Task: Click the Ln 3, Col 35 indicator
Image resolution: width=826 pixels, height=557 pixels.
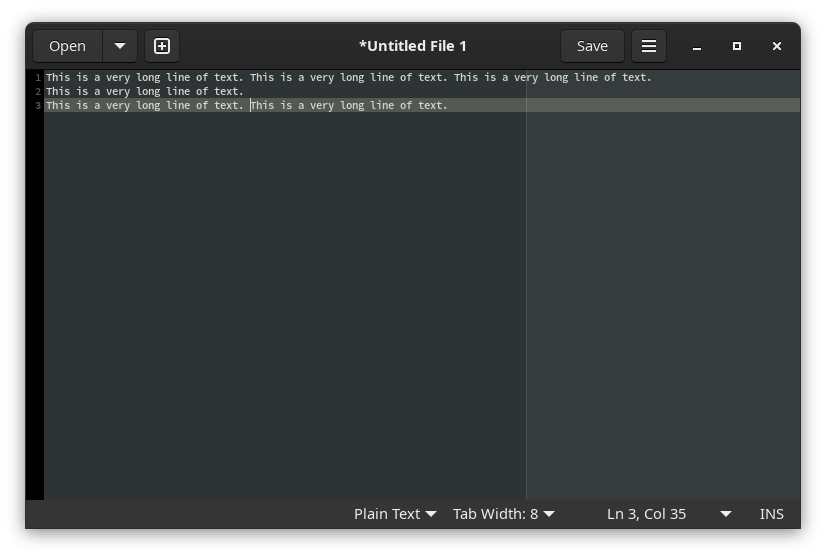Action: coord(646,514)
